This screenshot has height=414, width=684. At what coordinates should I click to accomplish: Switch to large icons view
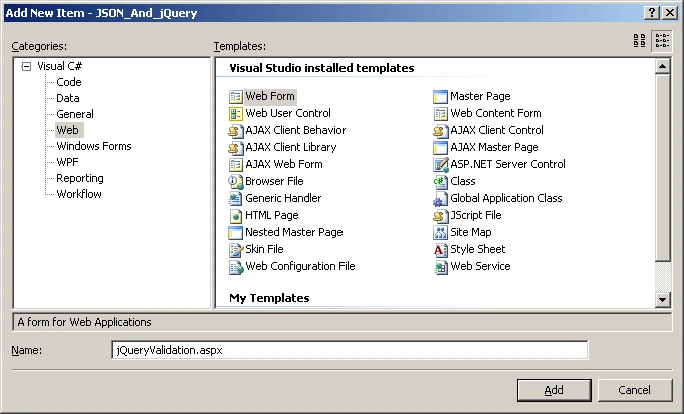(x=640, y=41)
